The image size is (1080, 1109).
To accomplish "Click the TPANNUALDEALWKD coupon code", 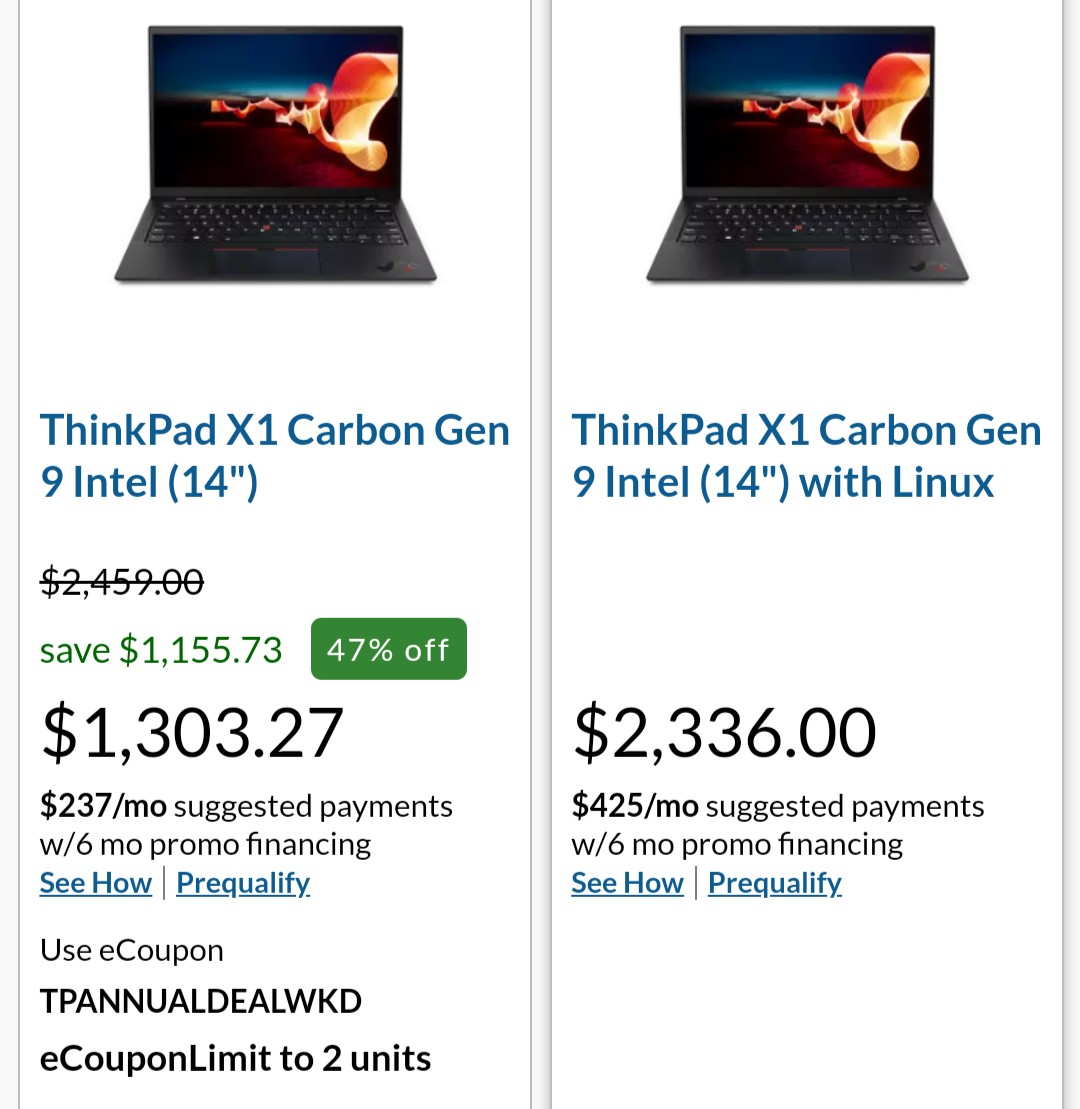I will pos(200,1001).
